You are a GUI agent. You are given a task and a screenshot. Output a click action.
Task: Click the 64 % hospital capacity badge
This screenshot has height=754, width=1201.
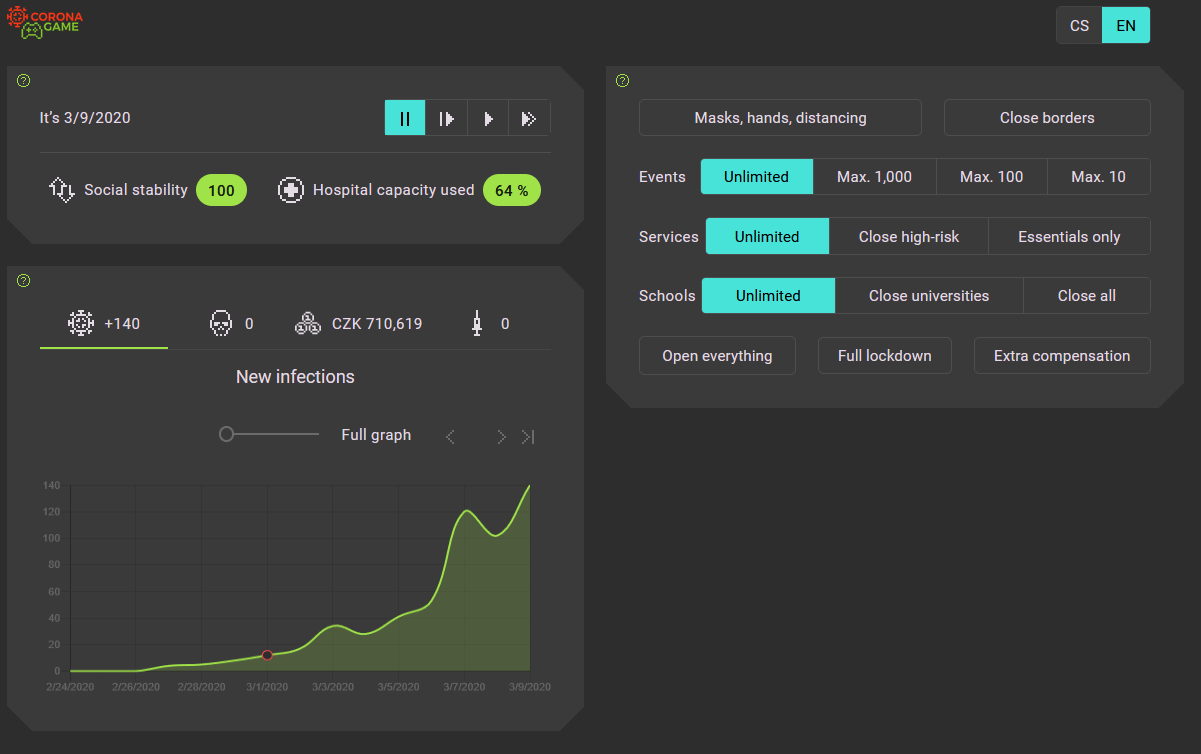click(512, 190)
